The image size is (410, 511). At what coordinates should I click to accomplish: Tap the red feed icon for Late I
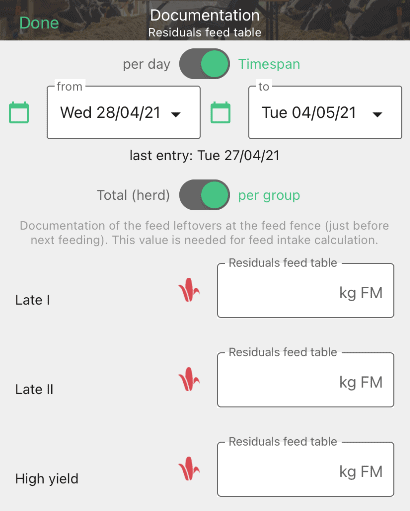(x=189, y=290)
